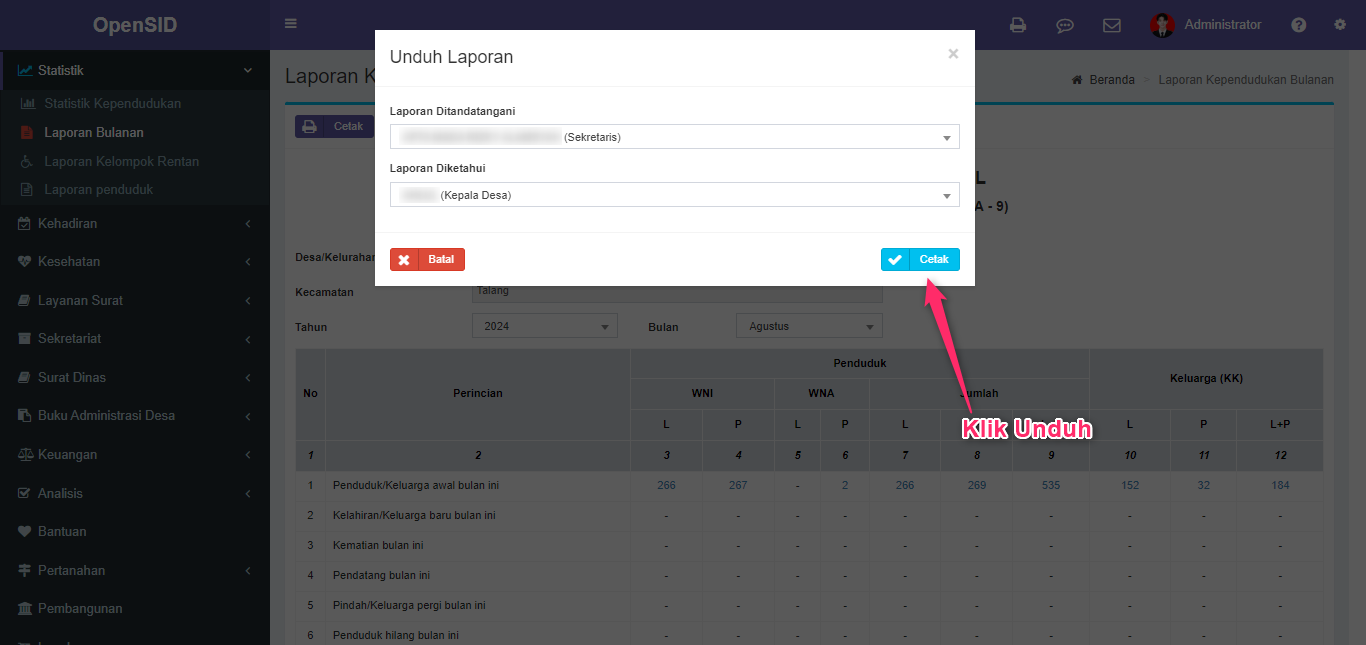Open the chat comments icon in navbar

point(1065,25)
